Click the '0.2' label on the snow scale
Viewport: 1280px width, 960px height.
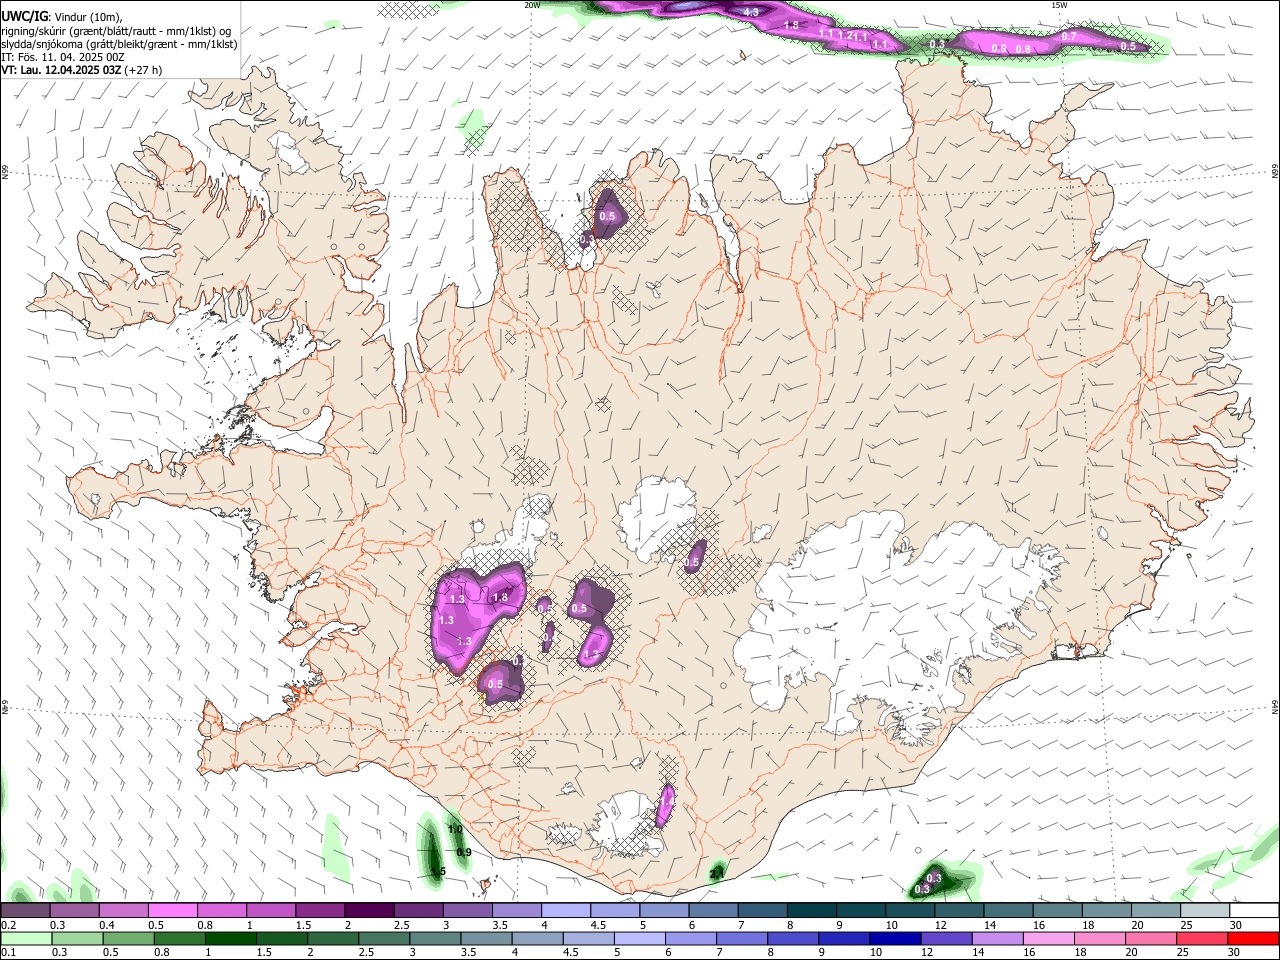tap(8, 925)
